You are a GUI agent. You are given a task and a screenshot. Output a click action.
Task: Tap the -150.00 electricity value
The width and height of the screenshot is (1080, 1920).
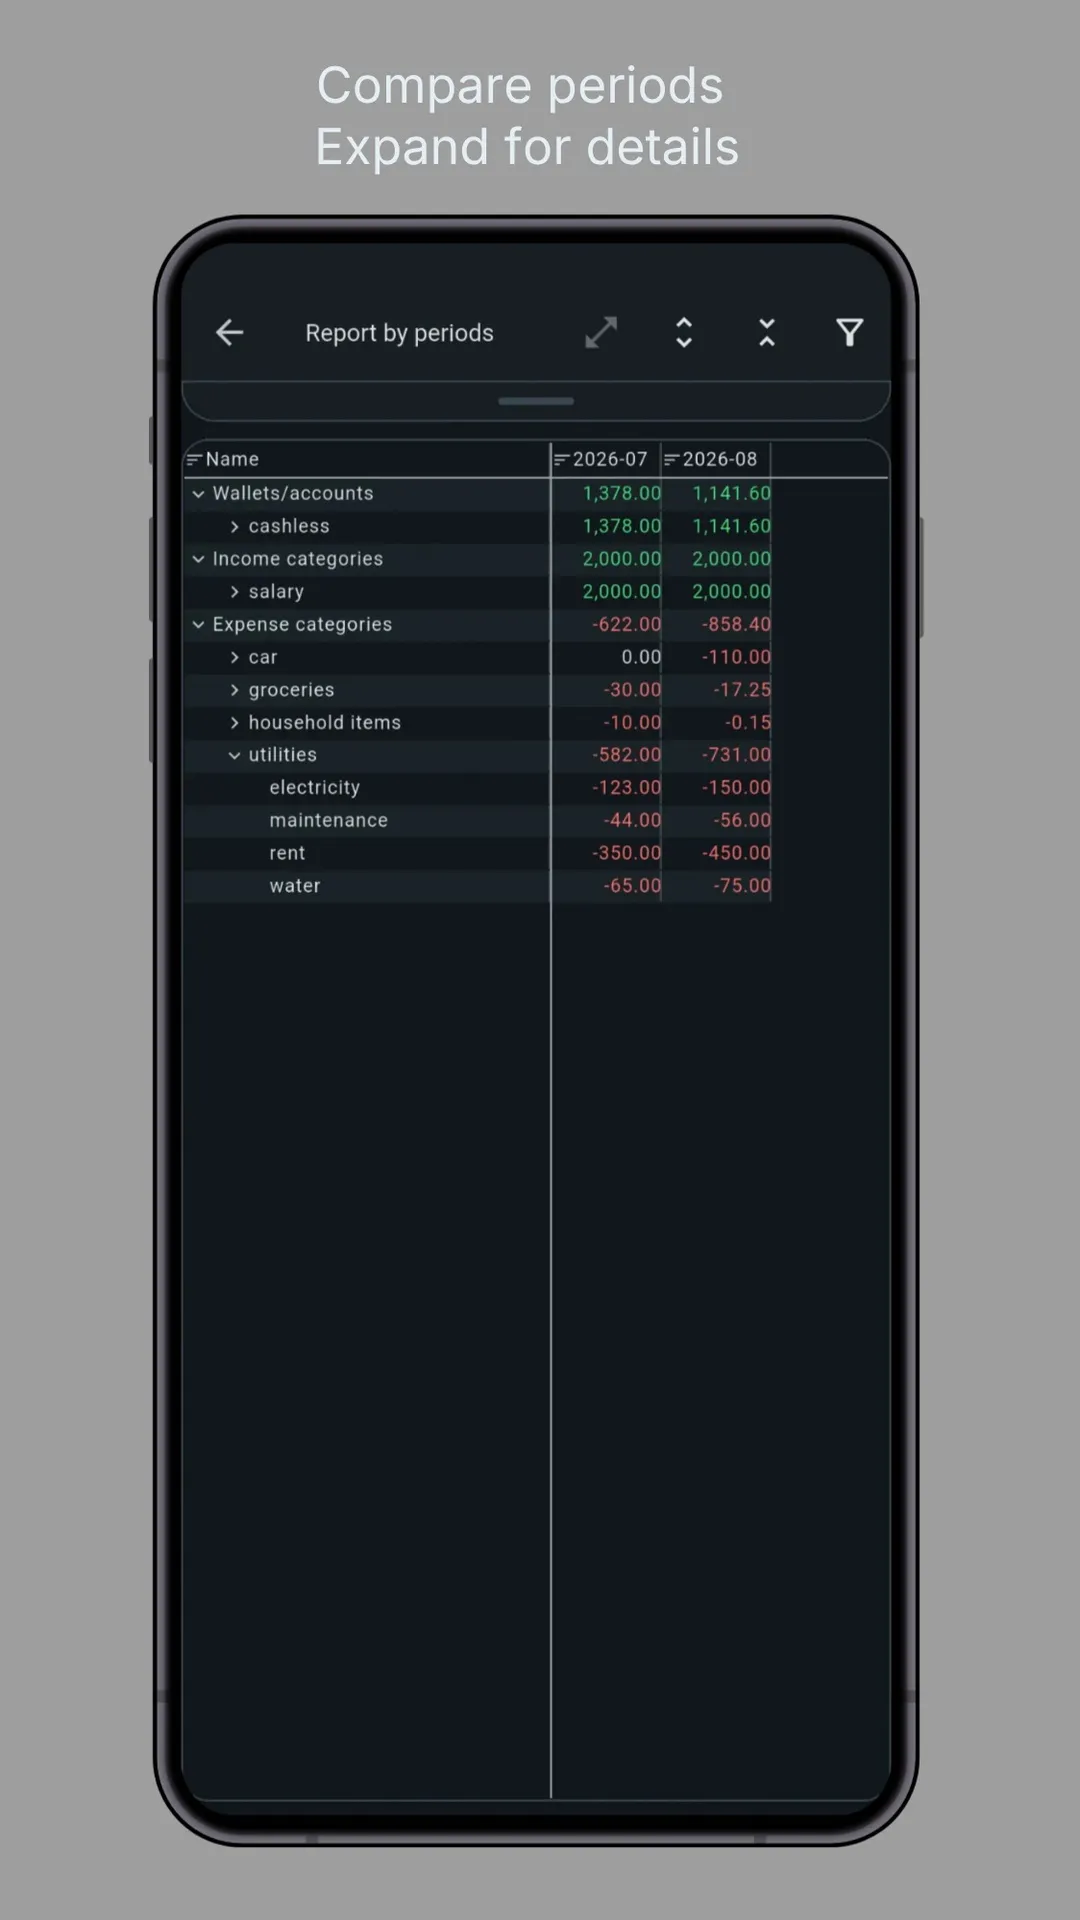pos(736,788)
